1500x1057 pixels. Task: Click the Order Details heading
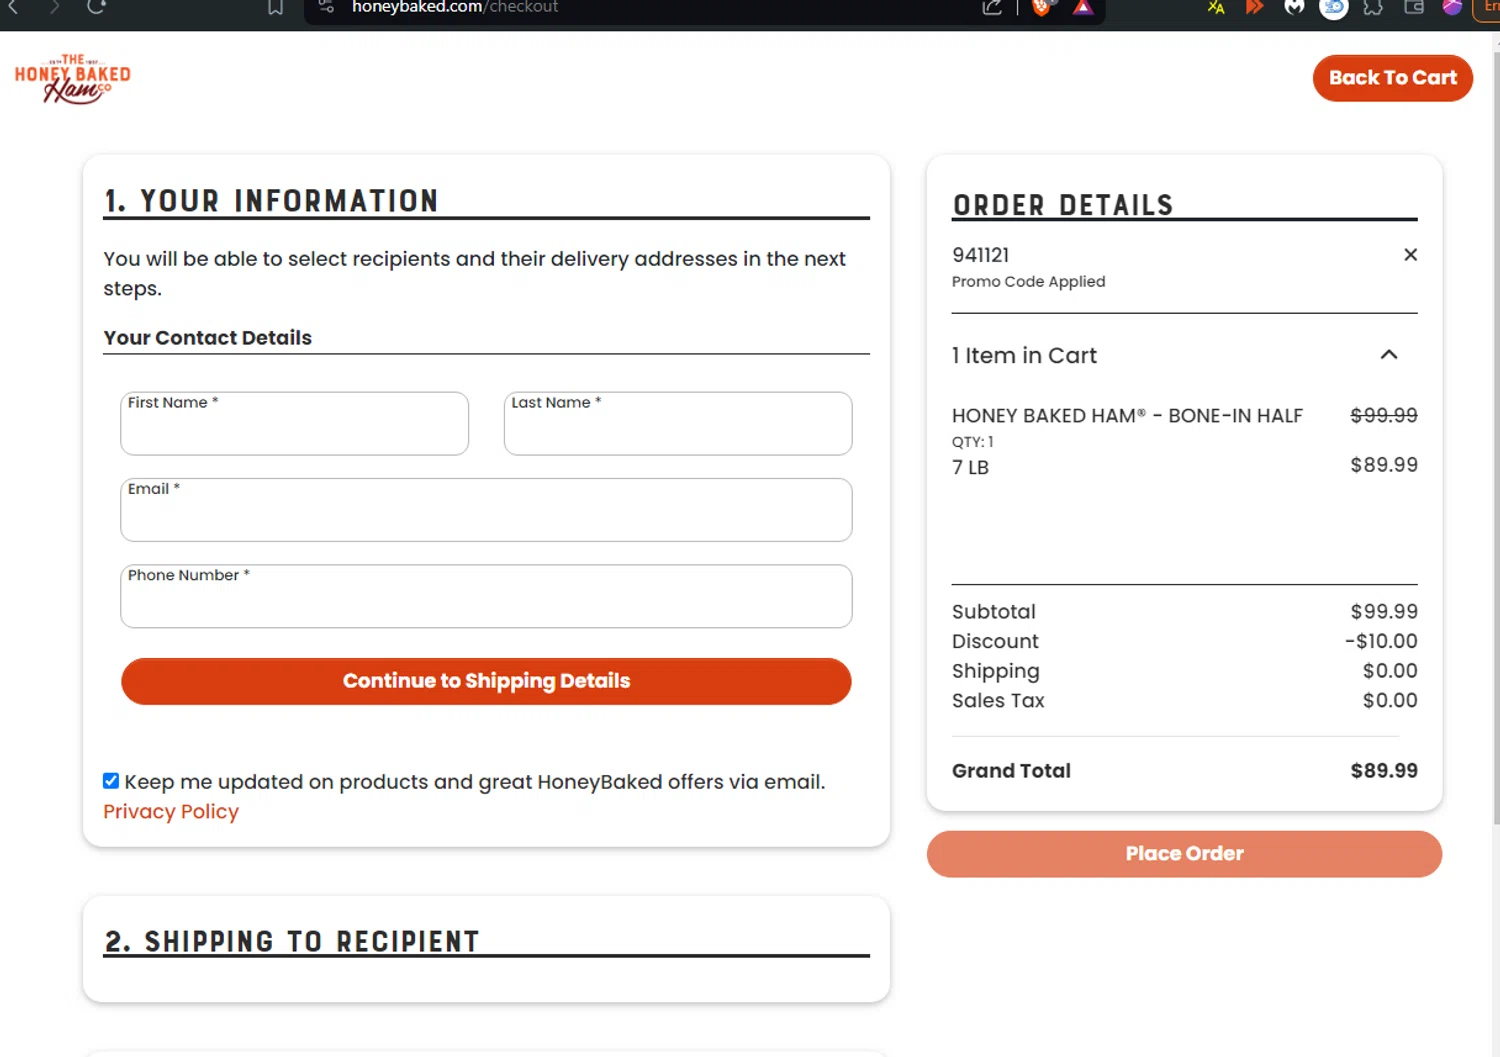(1063, 205)
